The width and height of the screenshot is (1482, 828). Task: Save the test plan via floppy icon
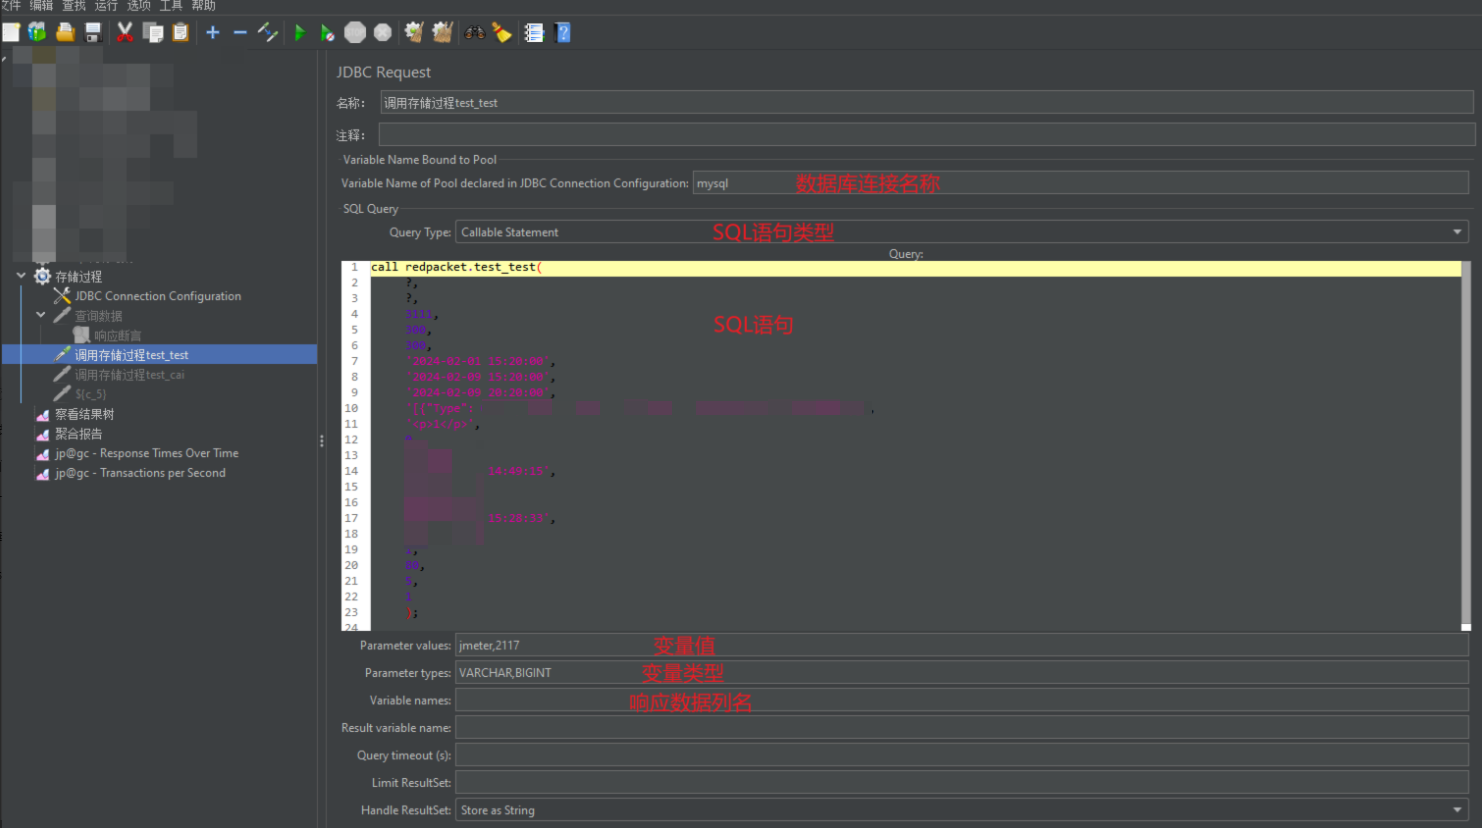click(x=93, y=33)
